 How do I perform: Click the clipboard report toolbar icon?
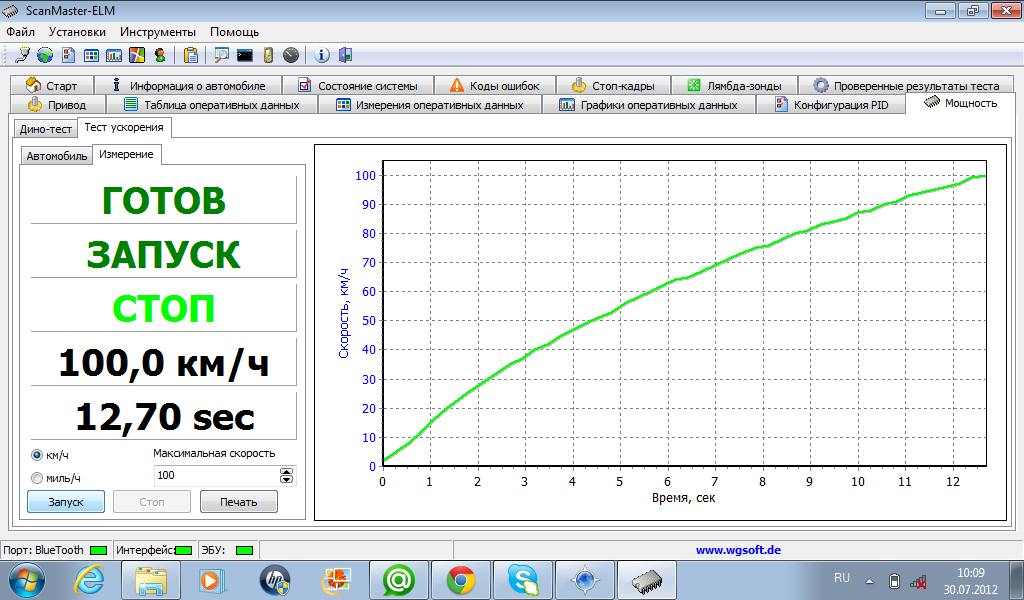pos(191,55)
